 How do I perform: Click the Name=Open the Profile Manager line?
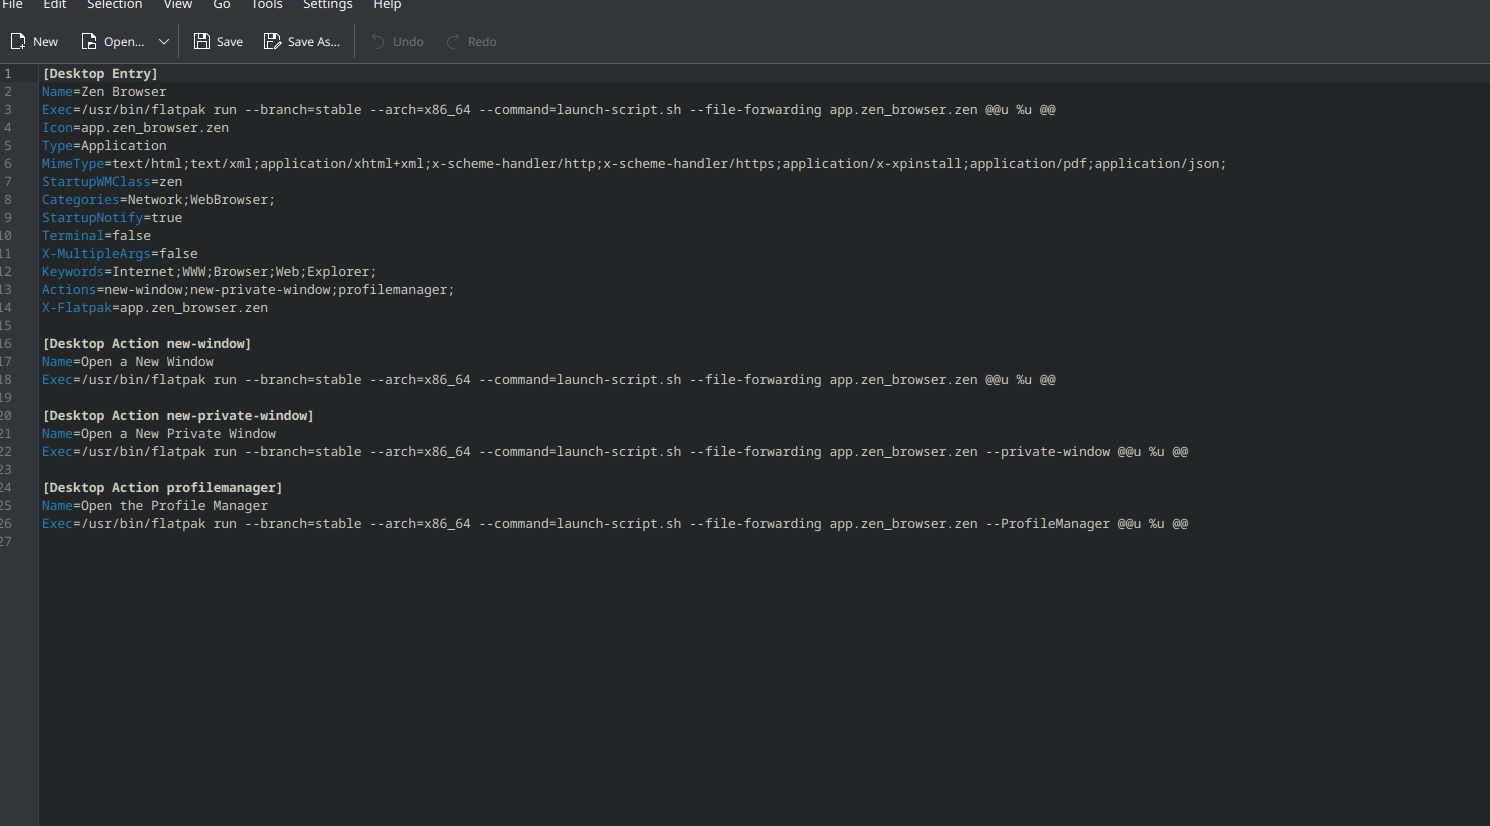pyautogui.click(x=155, y=506)
